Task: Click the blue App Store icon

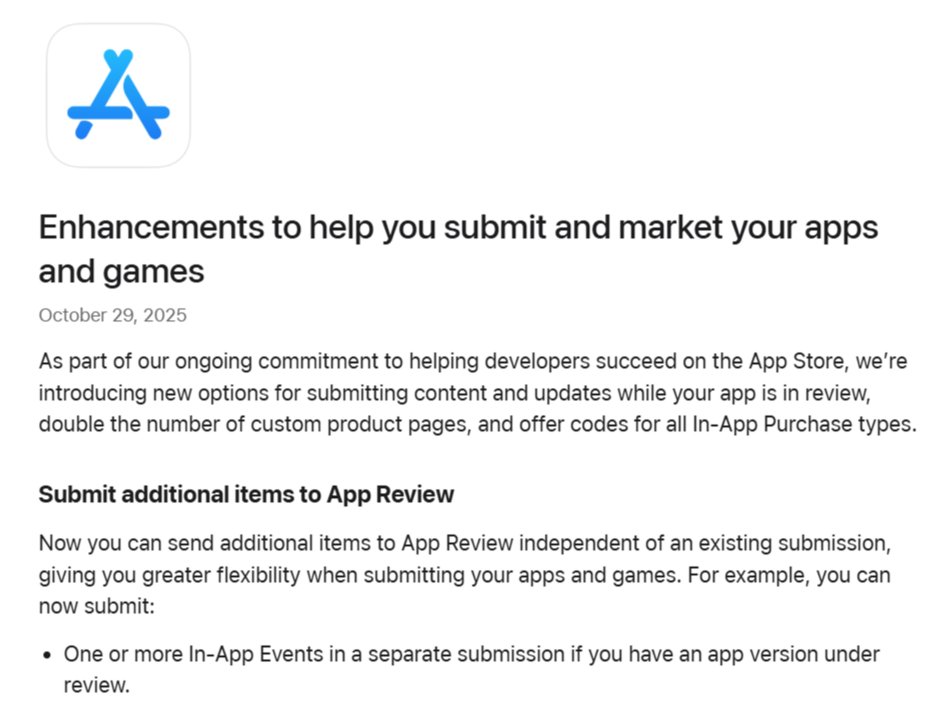Action: coord(118,95)
